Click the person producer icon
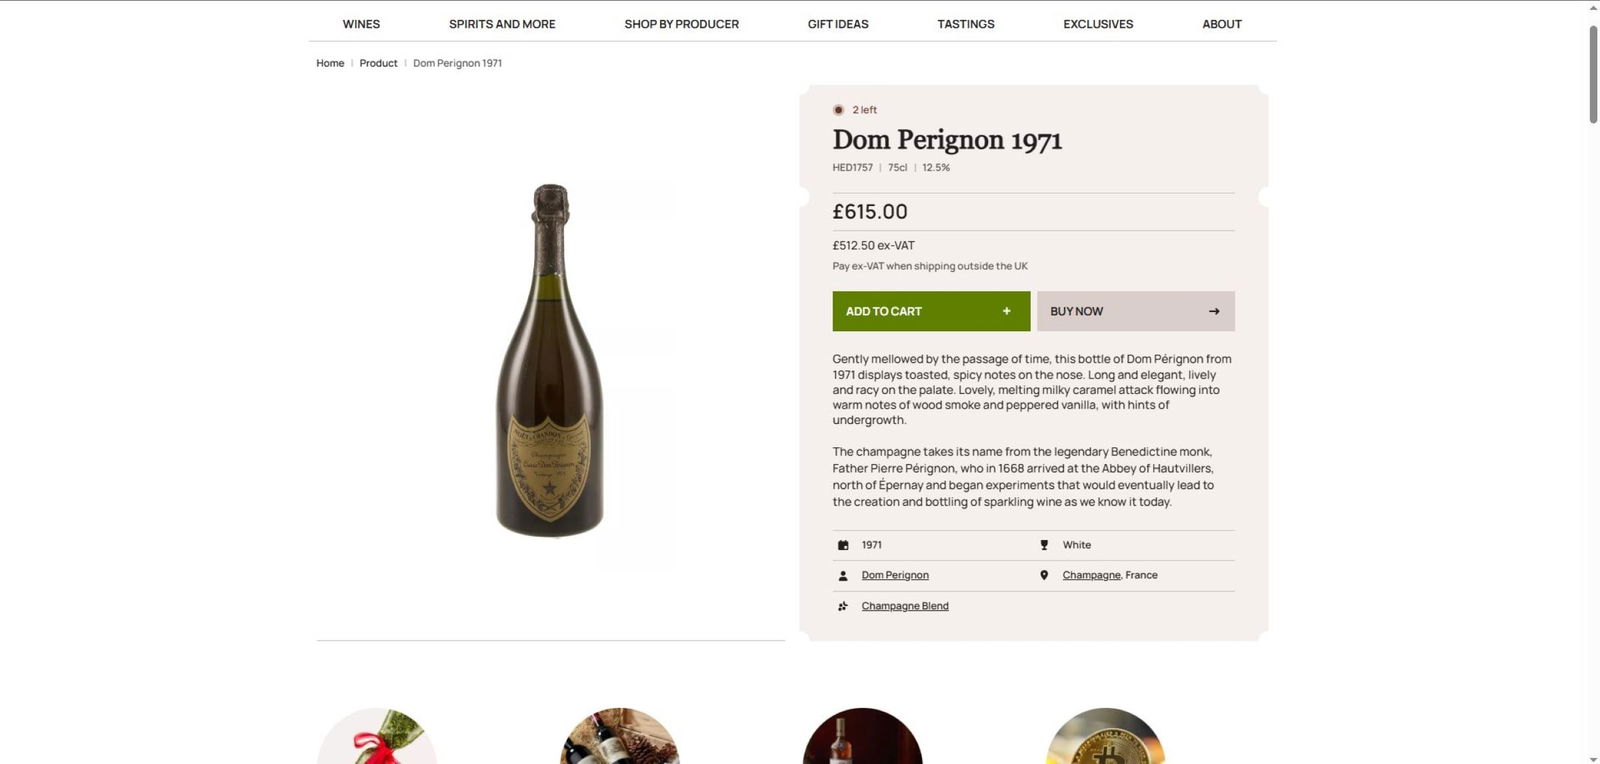 point(843,575)
